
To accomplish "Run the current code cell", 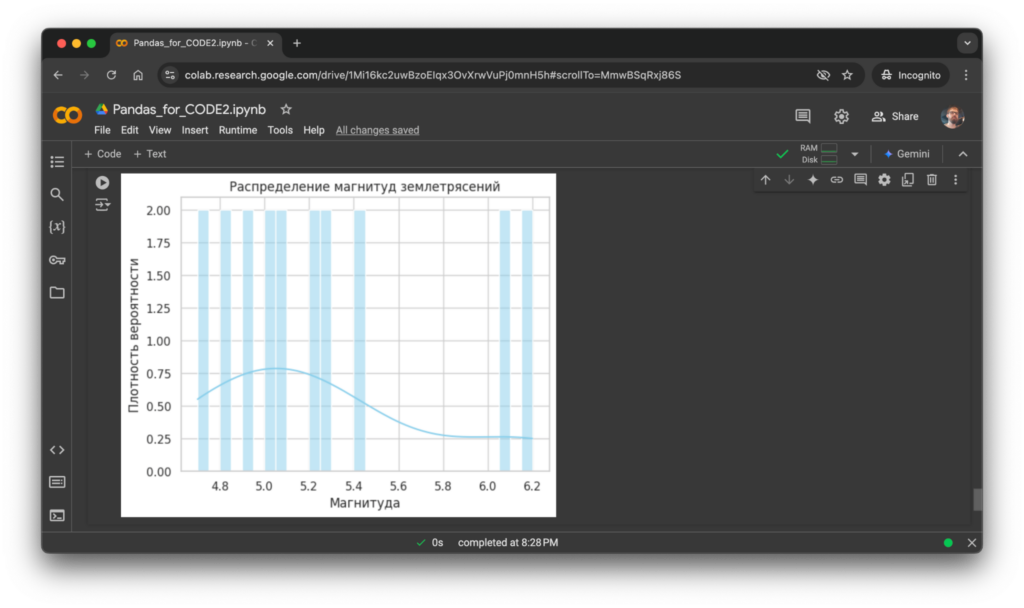I will [101, 182].
